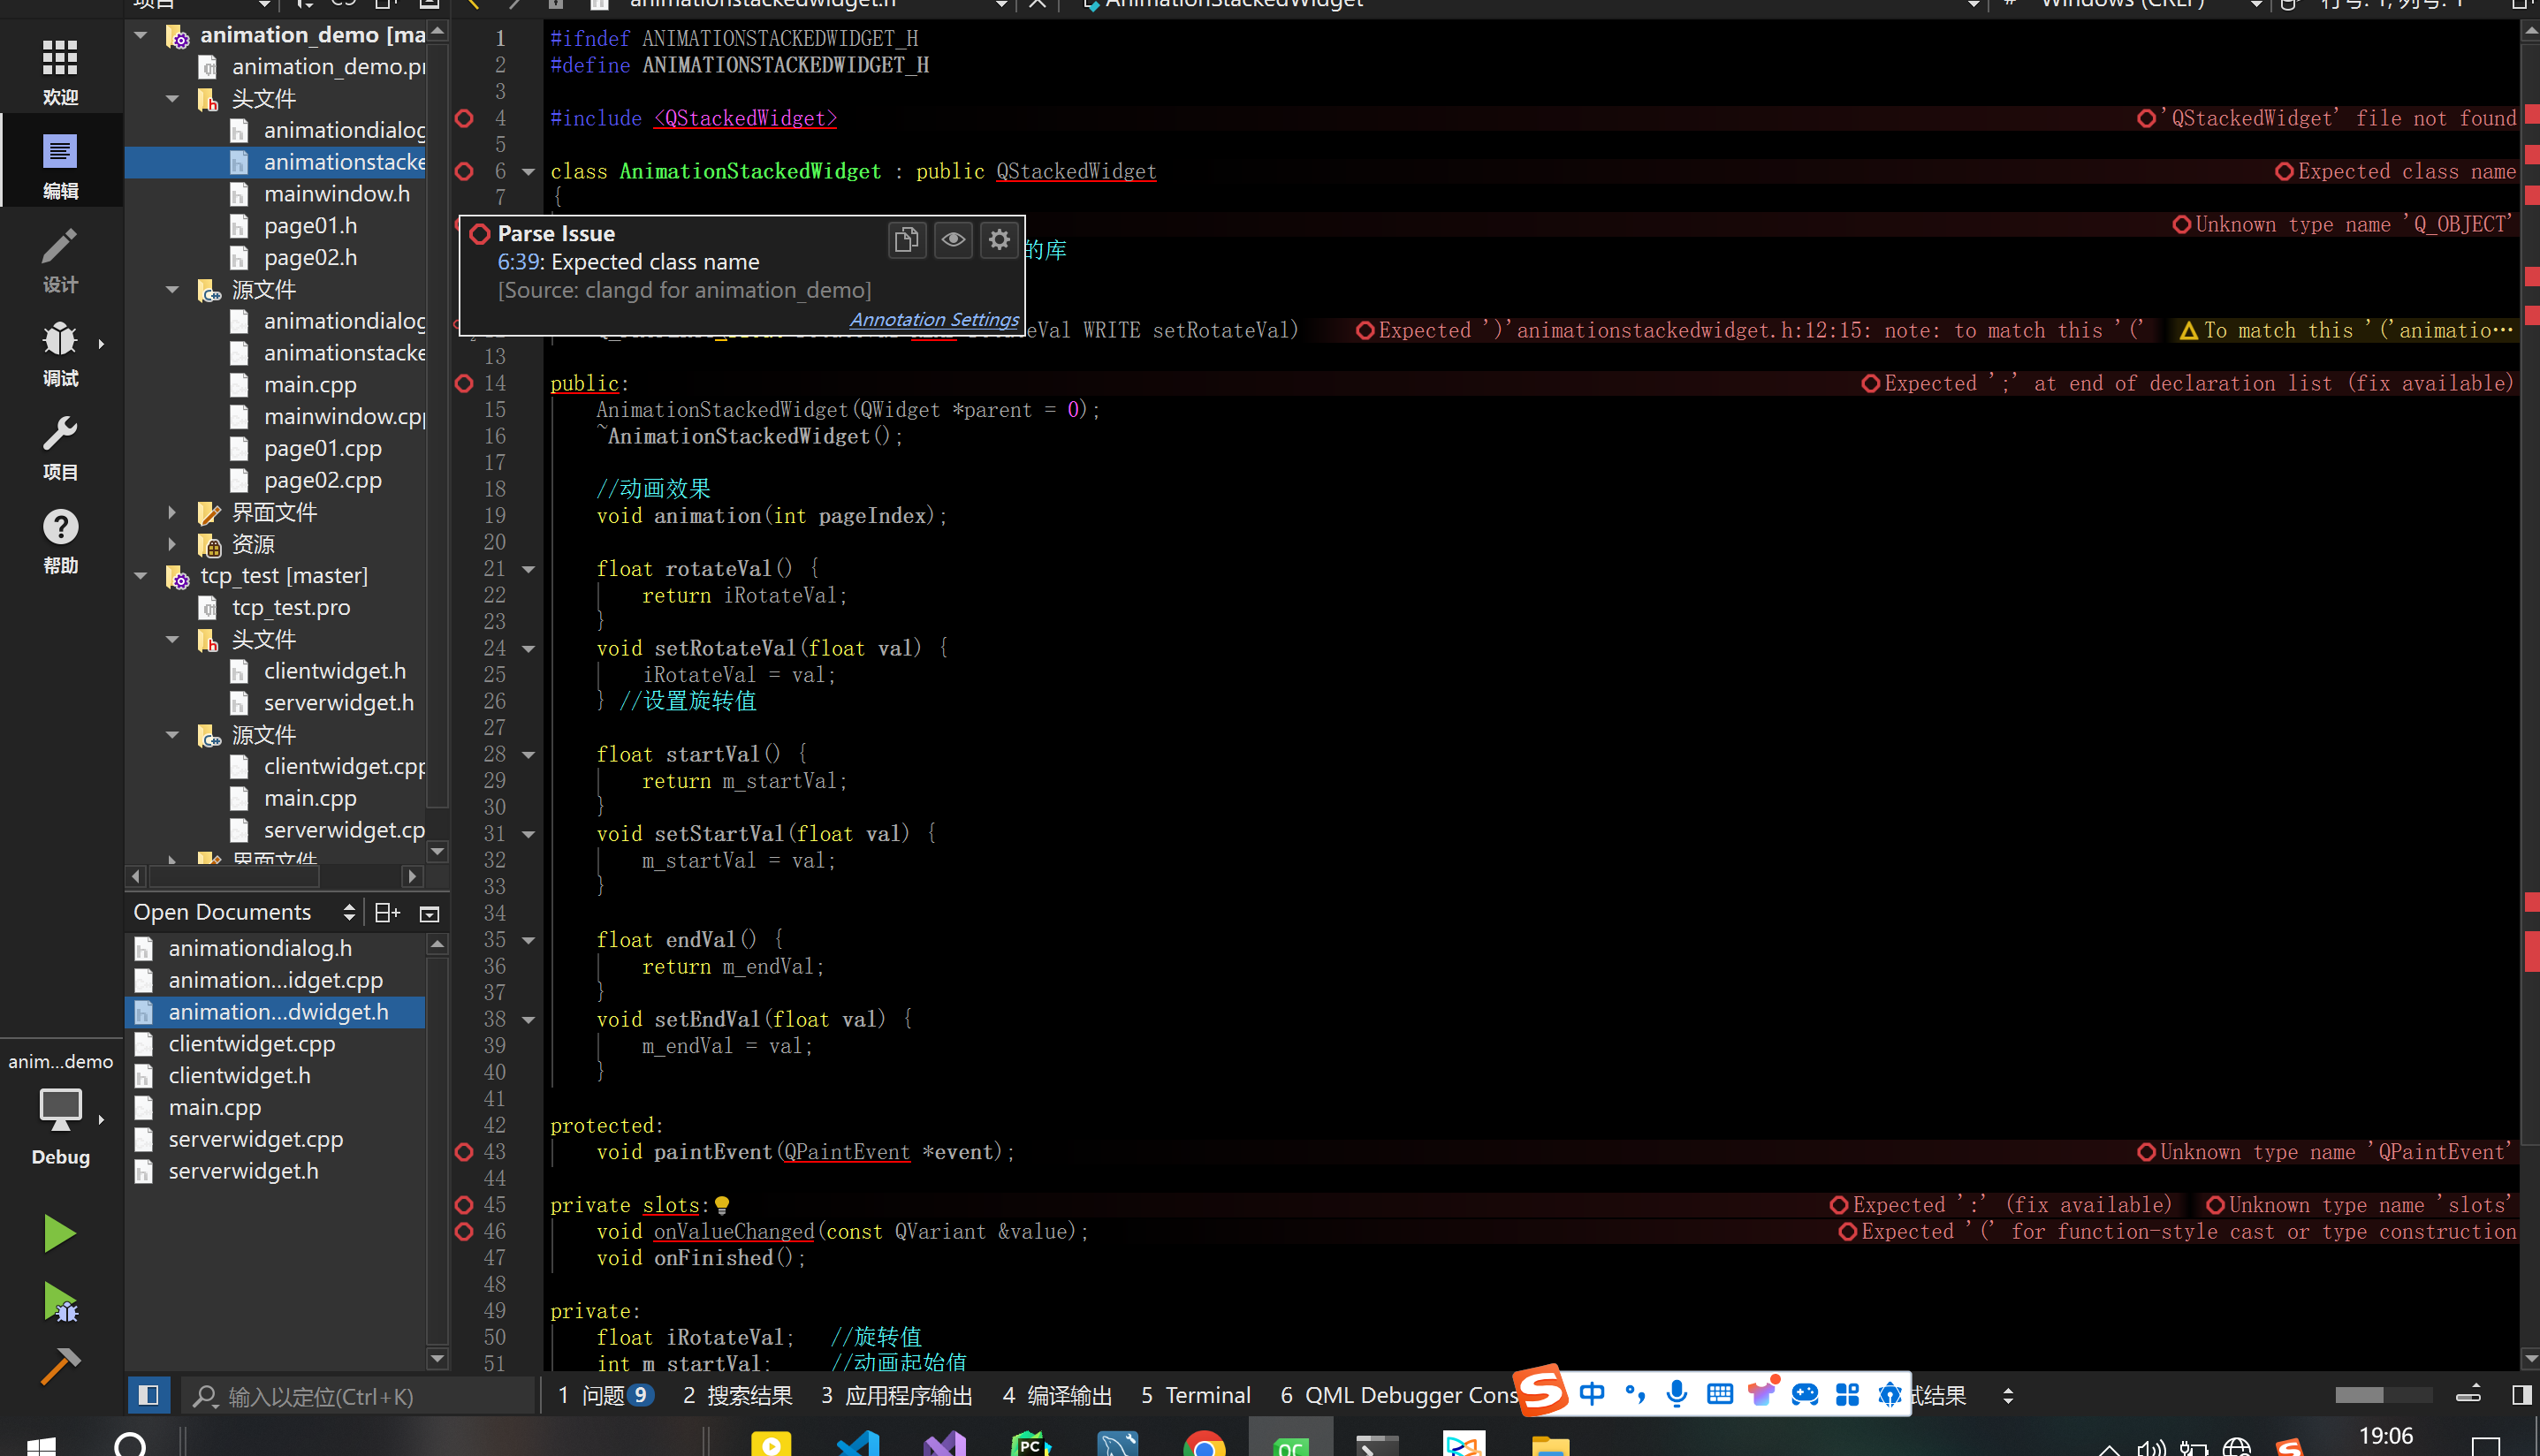This screenshot has height=1456, width=2540.
Task: Open Visual Studio Code from taskbar
Action: pyautogui.click(x=858, y=1444)
